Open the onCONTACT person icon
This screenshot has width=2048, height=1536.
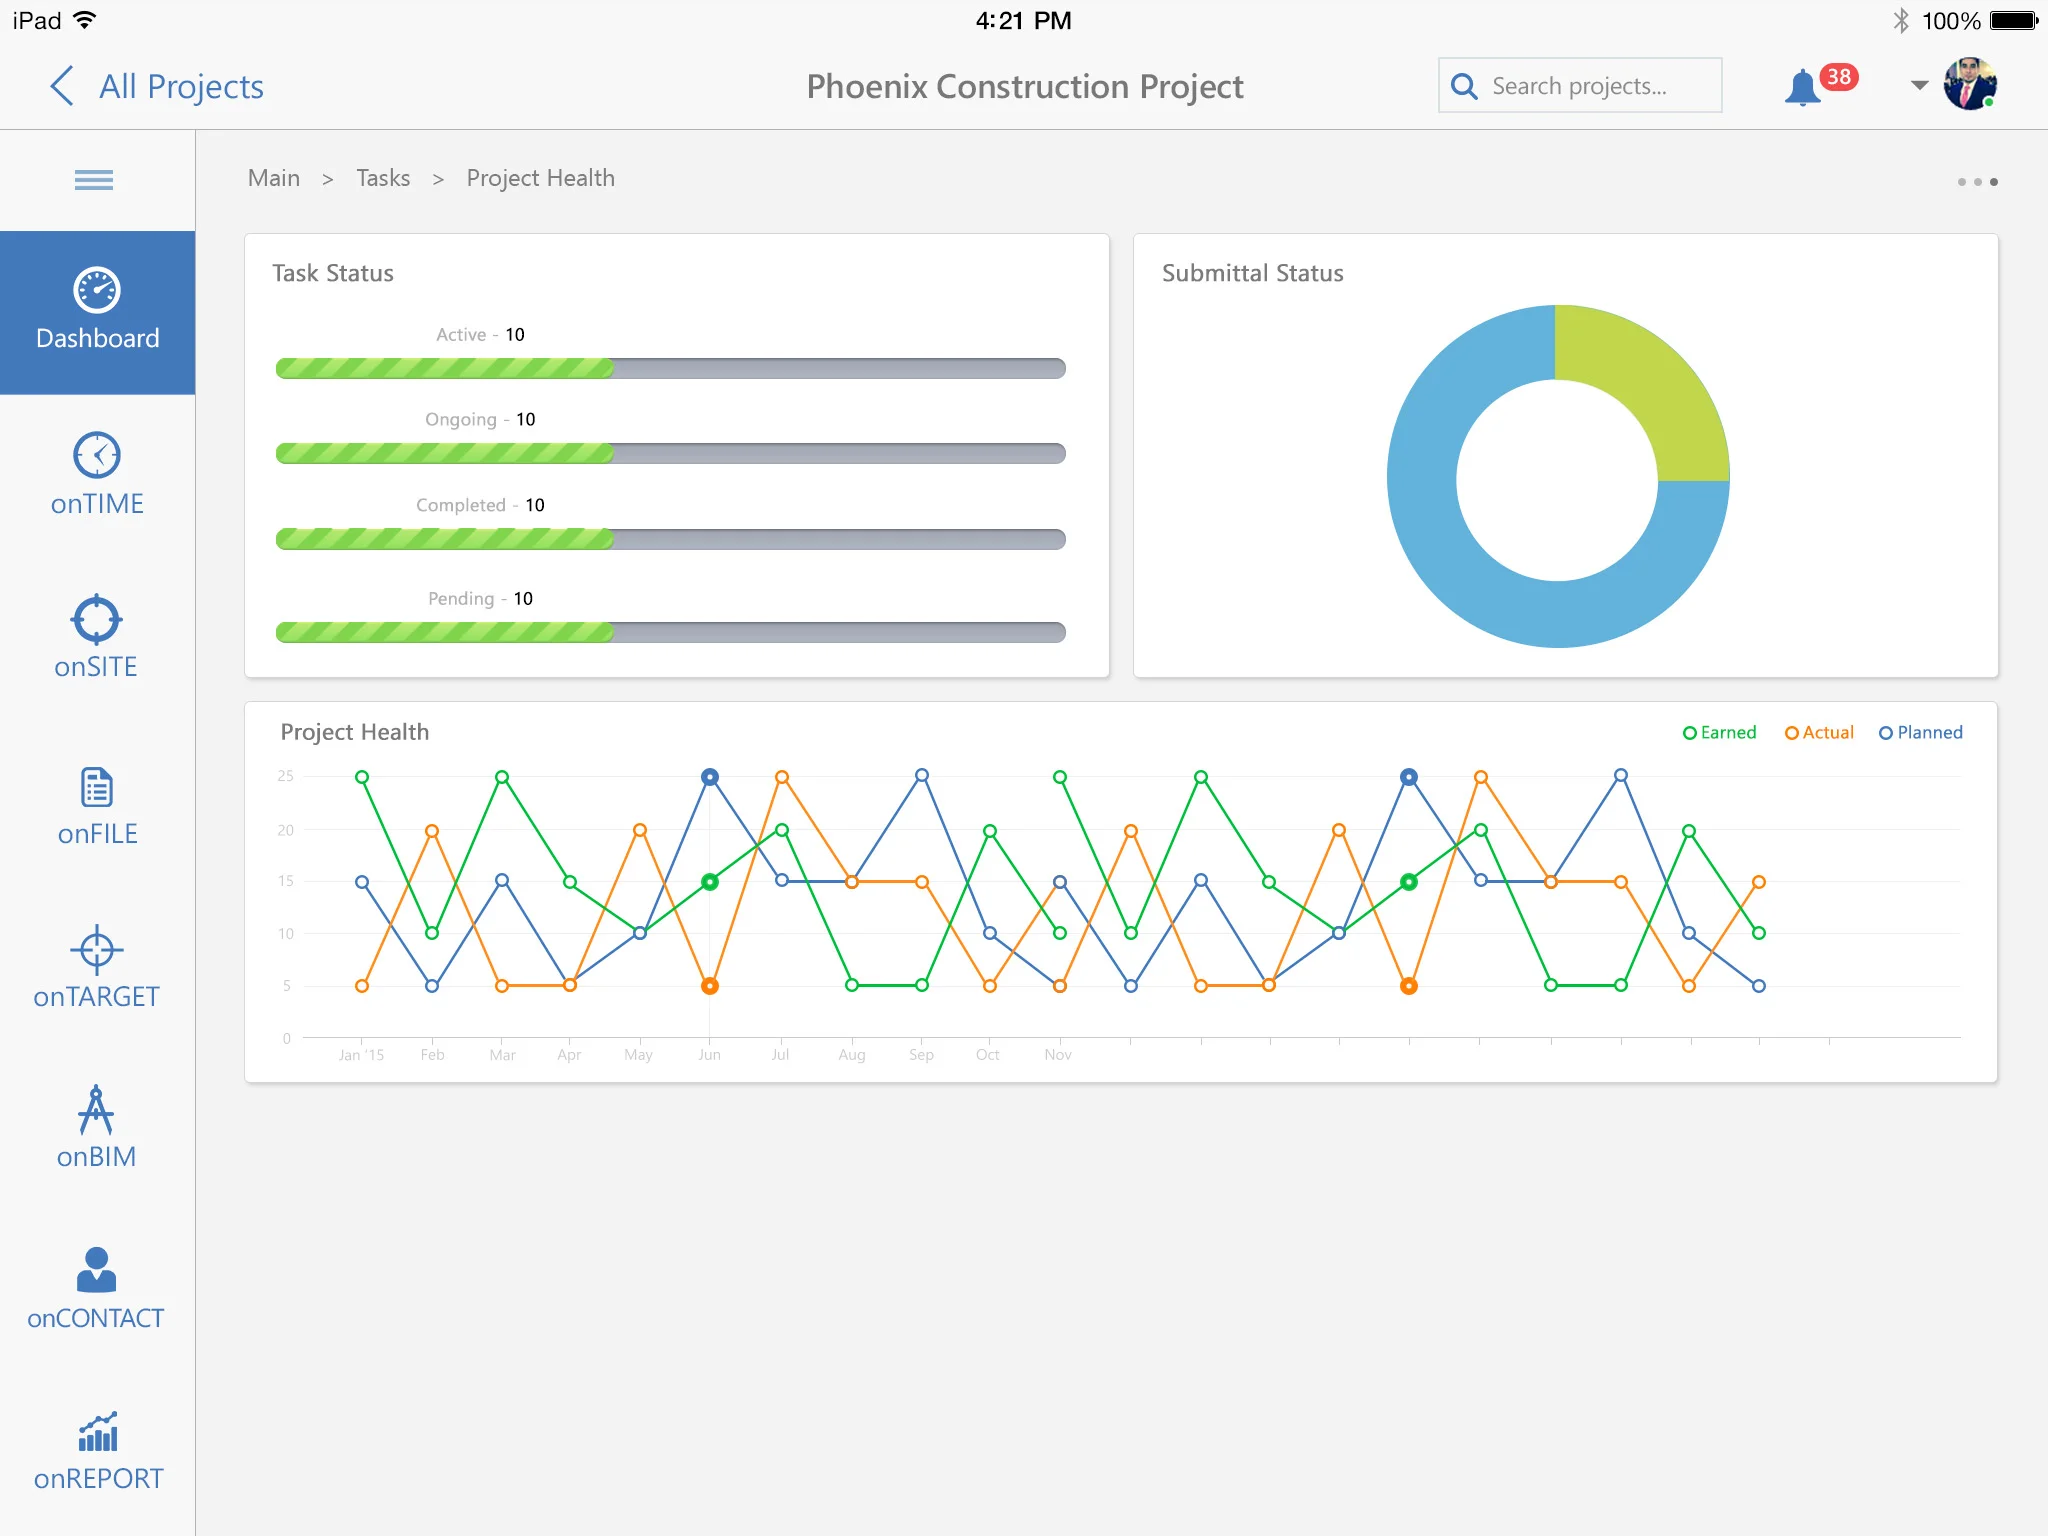(x=97, y=1270)
